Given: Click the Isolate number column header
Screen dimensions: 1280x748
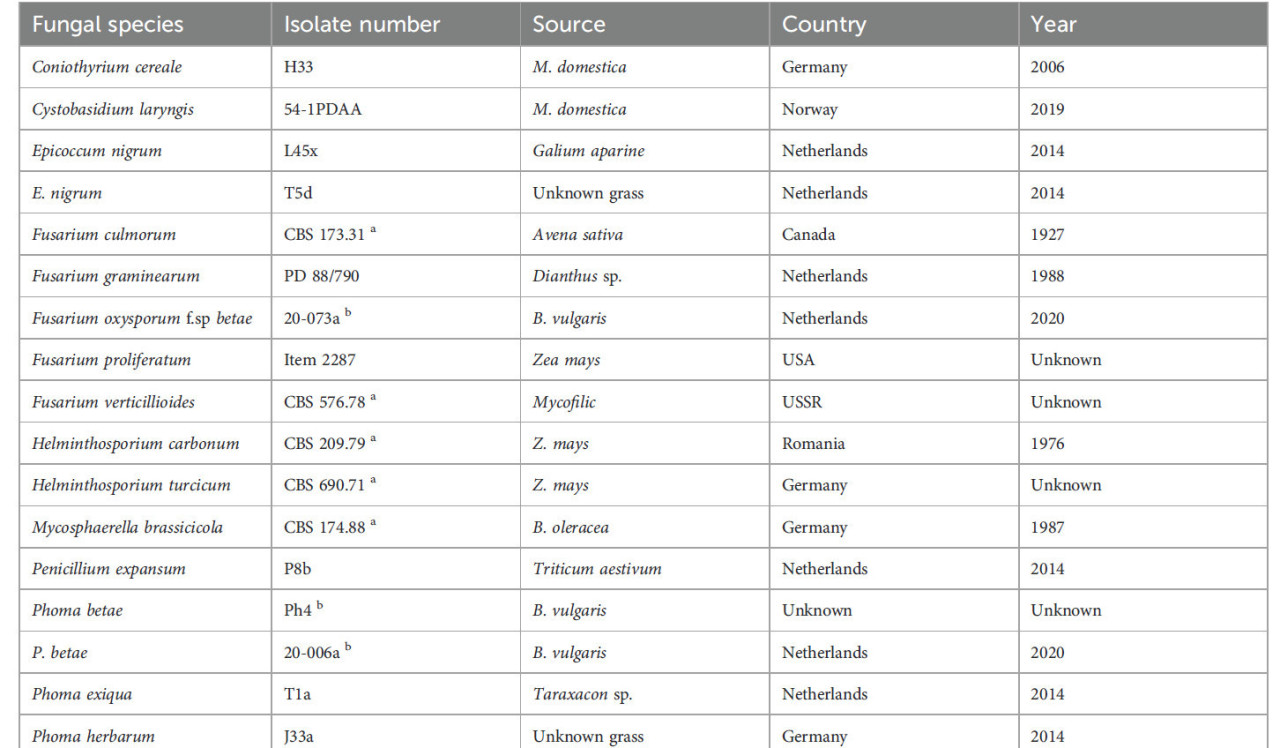Looking at the screenshot, I should click(361, 24).
